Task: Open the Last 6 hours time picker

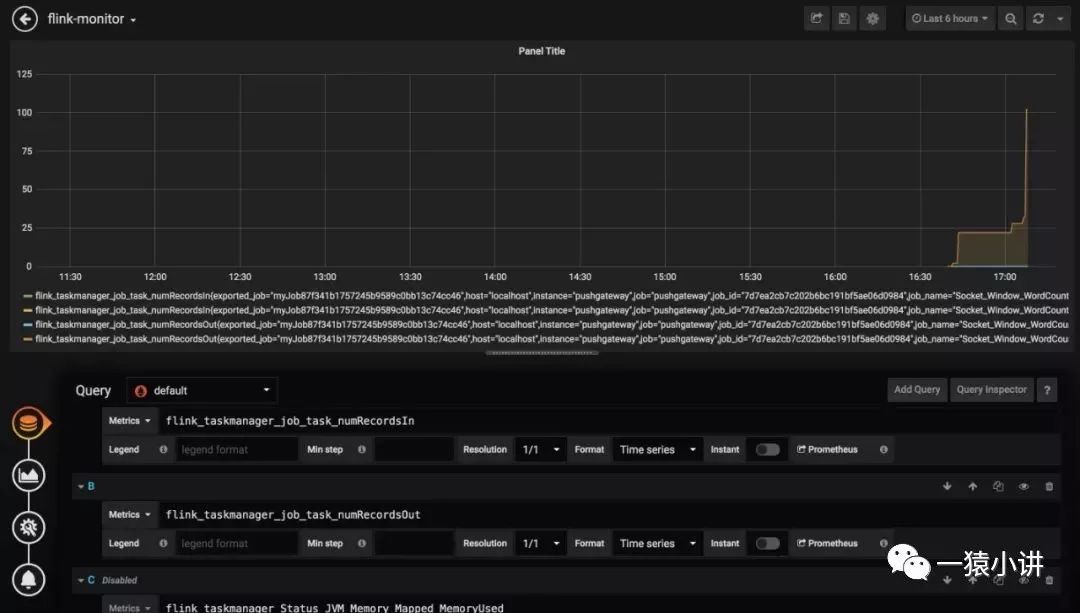Action: coord(950,19)
